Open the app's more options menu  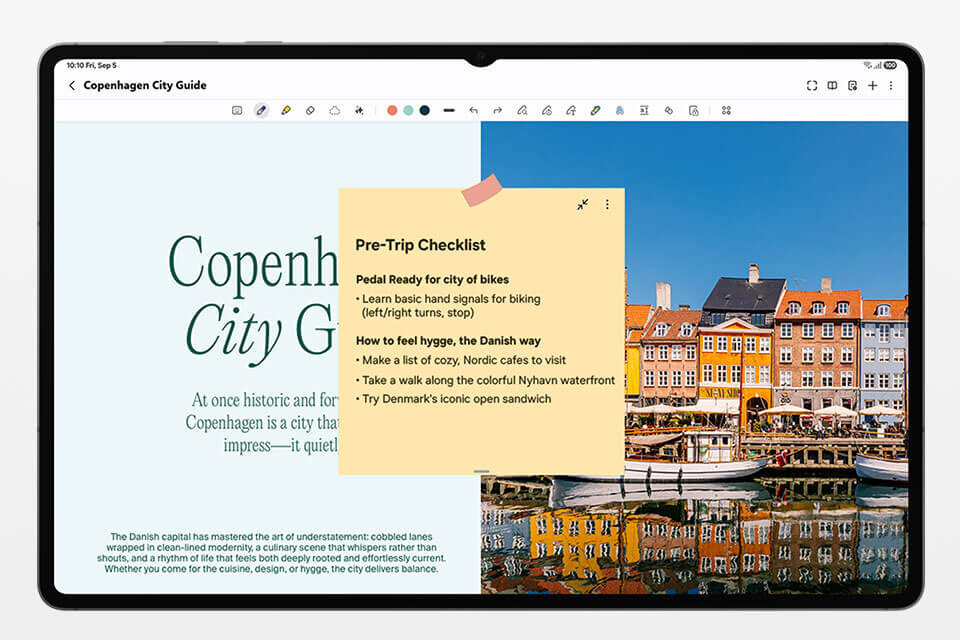(x=891, y=86)
